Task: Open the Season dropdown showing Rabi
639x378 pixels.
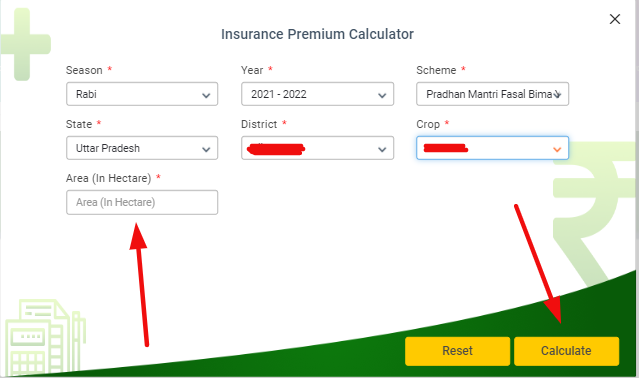Action: coord(142,94)
